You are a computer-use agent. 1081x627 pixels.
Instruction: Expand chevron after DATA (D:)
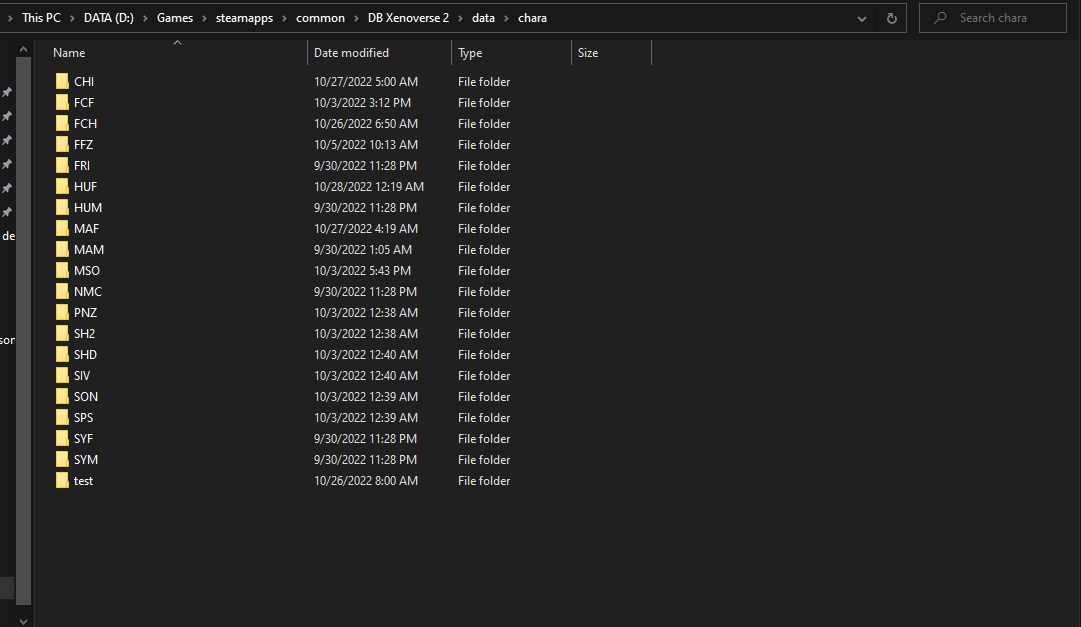(x=145, y=19)
